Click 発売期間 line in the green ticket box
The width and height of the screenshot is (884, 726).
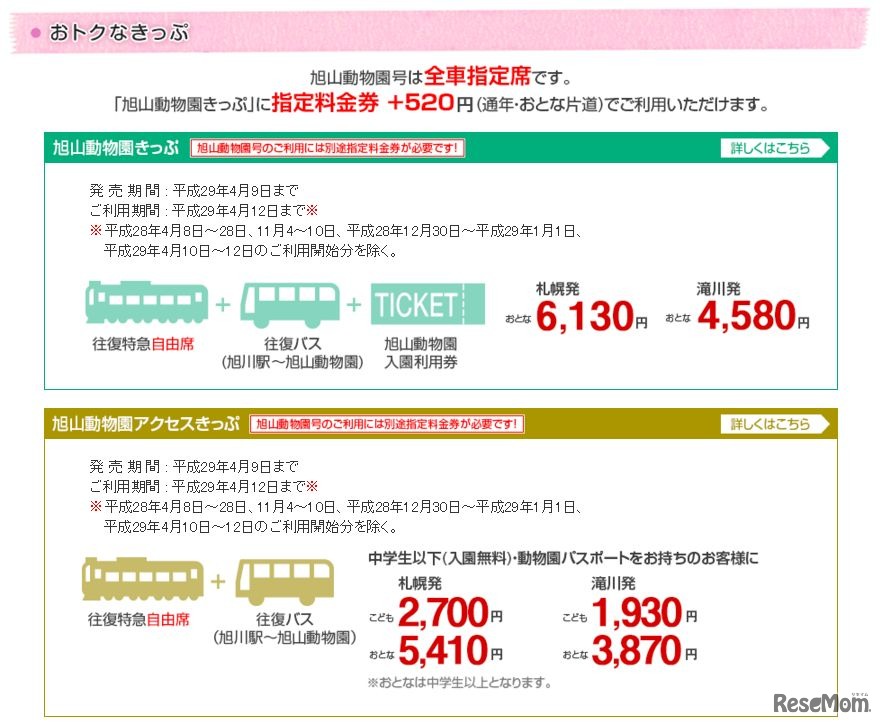[x=194, y=191]
